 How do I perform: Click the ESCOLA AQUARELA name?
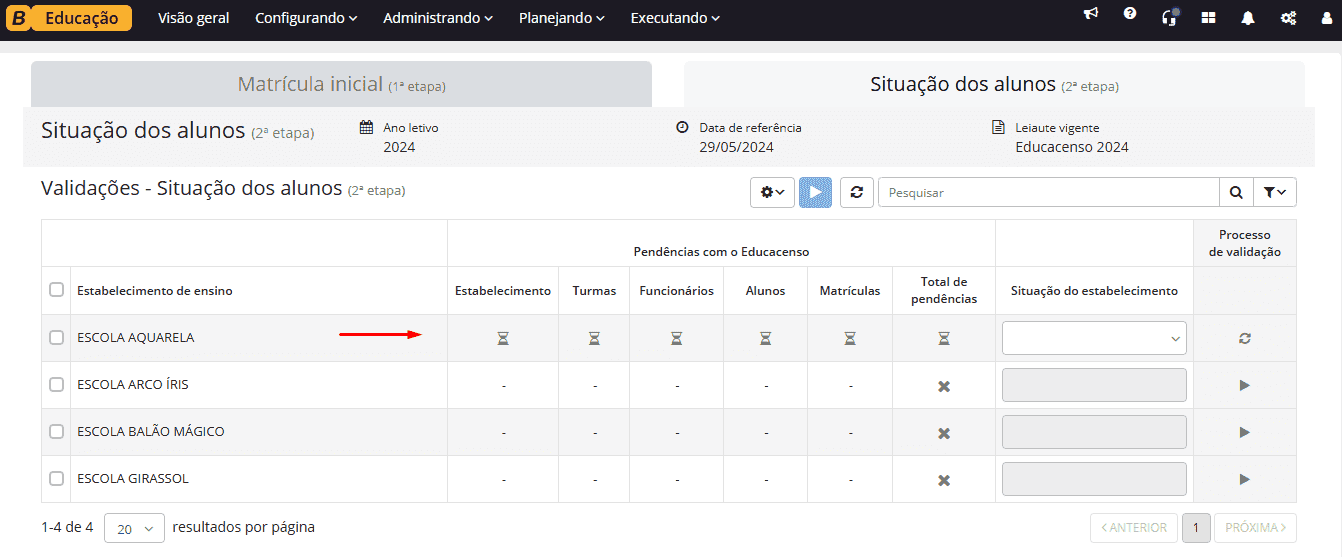point(135,338)
